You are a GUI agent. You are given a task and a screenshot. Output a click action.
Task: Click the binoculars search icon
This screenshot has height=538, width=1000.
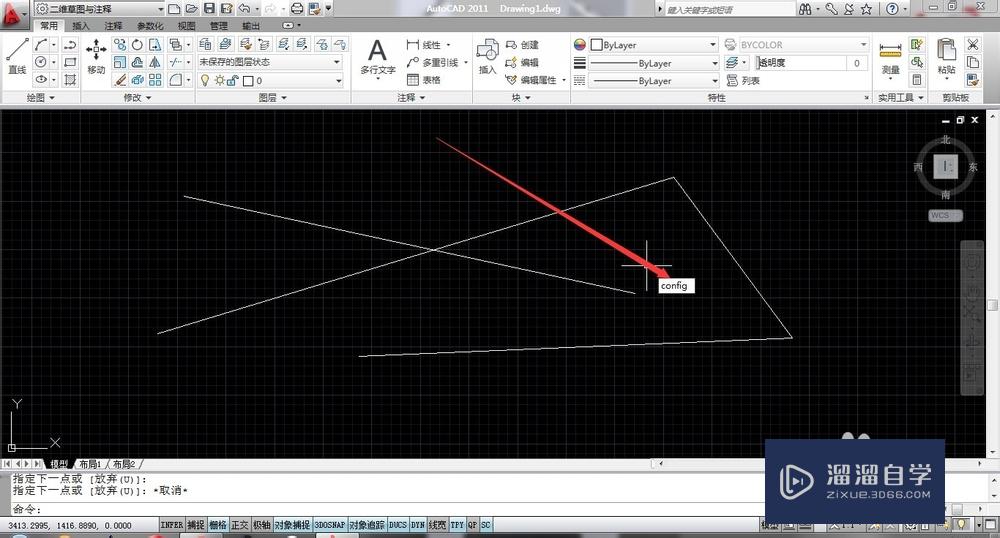(x=805, y=9)
